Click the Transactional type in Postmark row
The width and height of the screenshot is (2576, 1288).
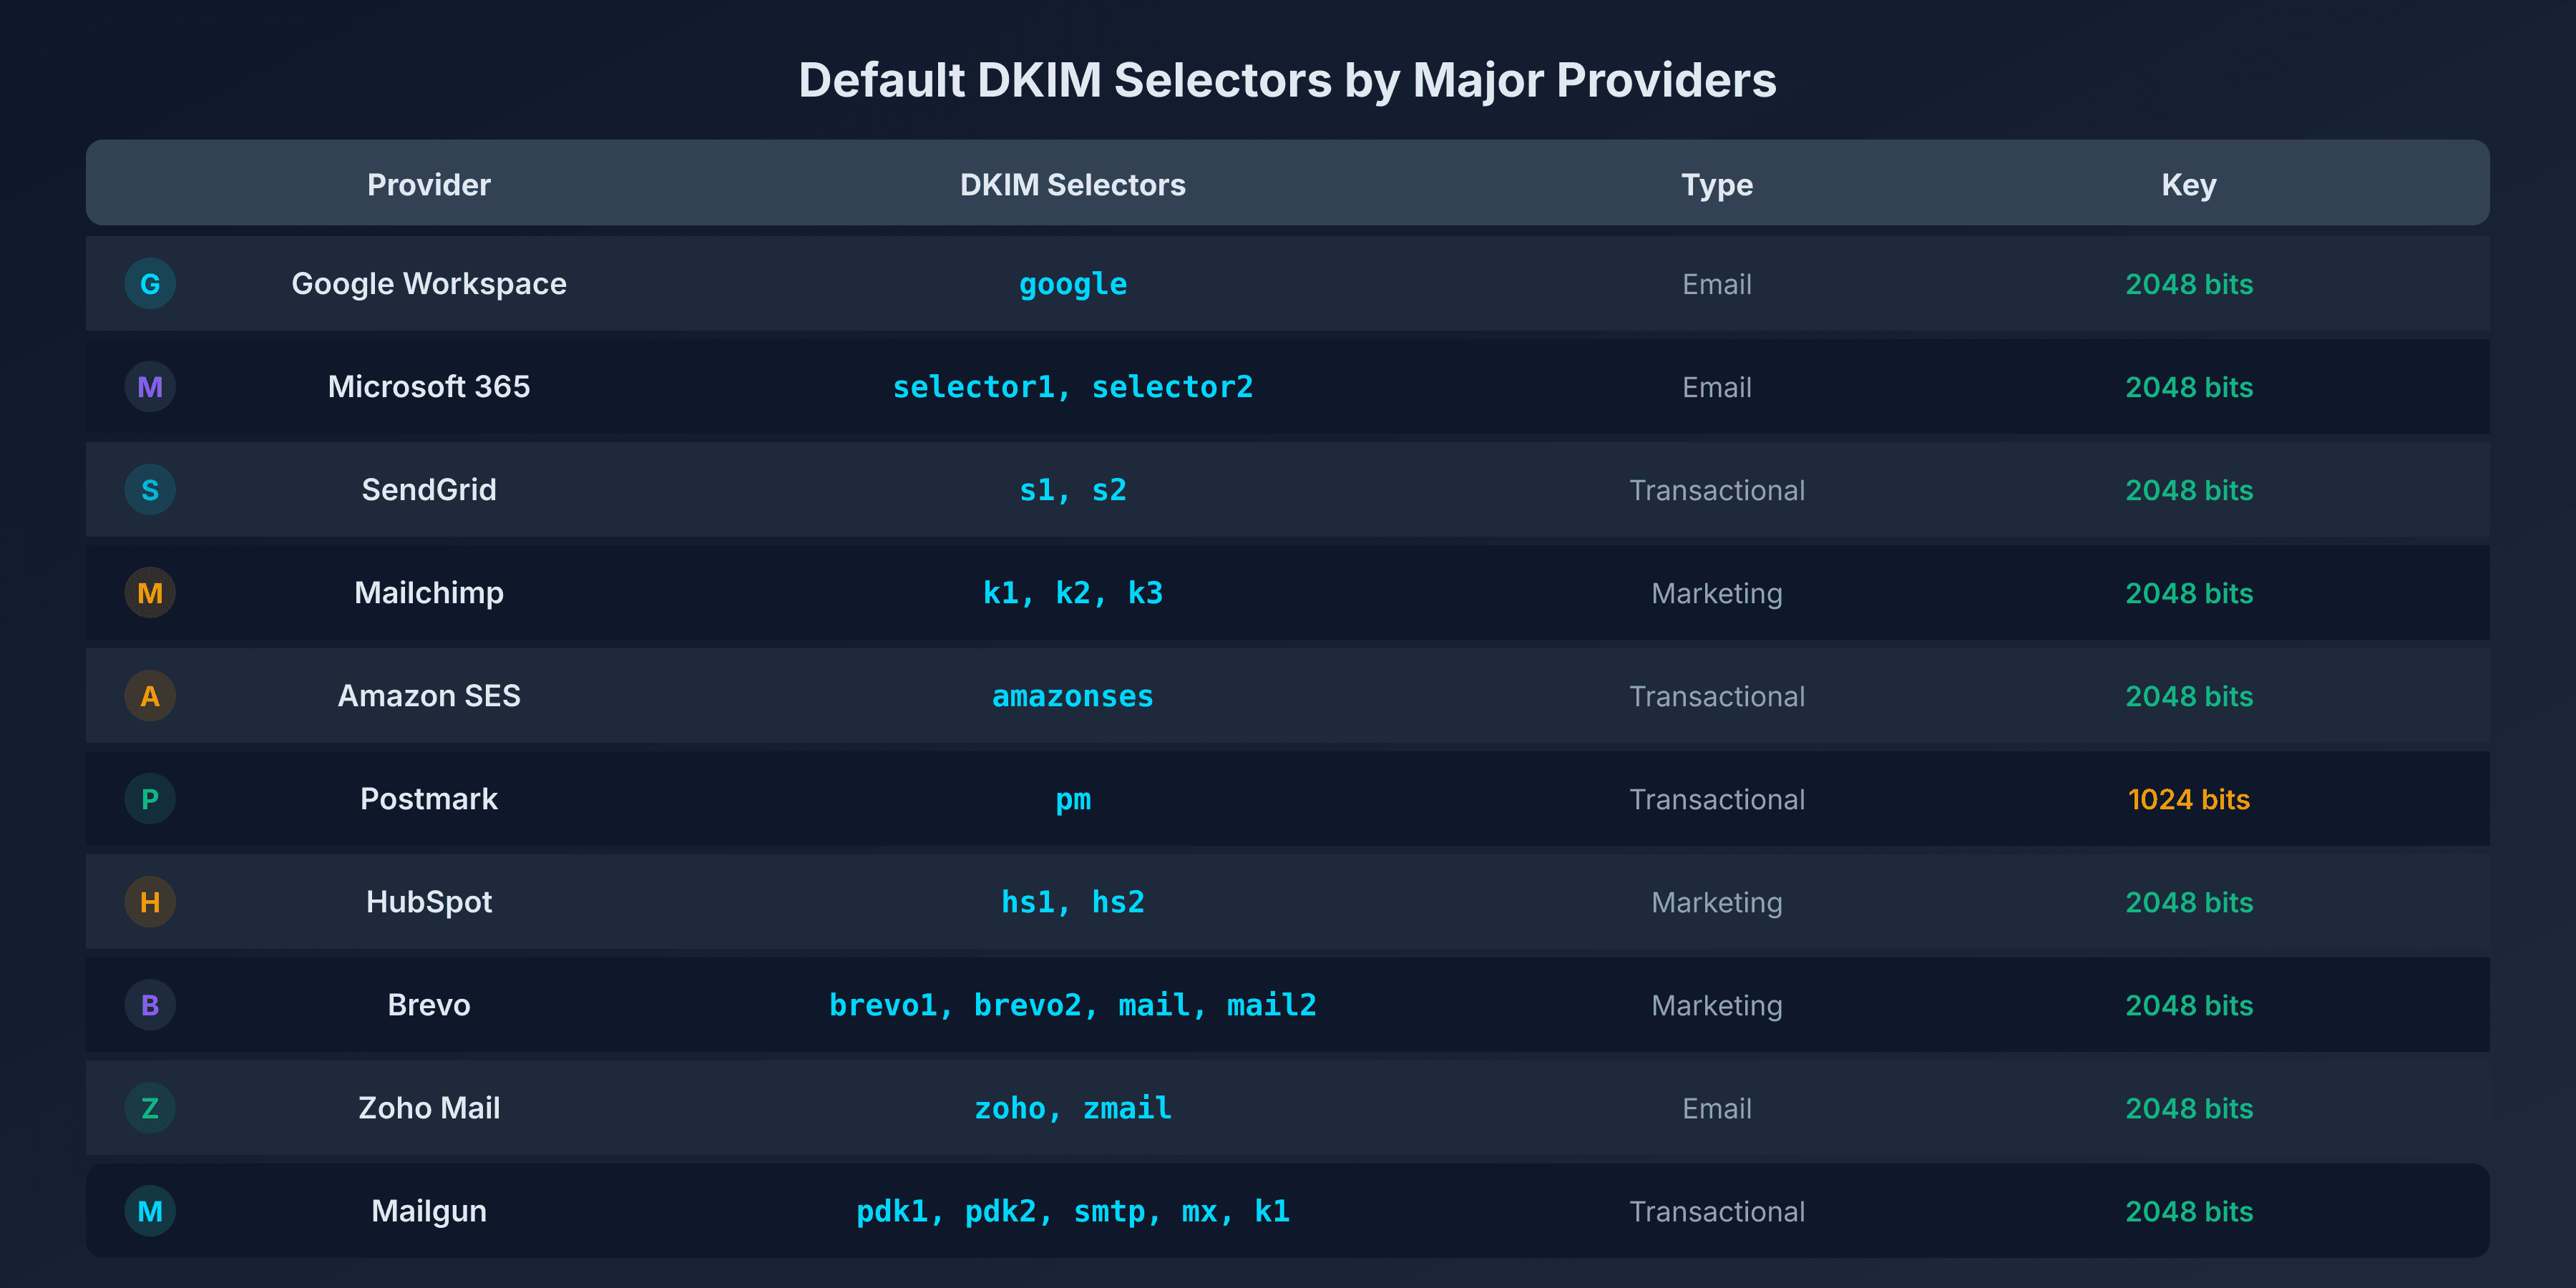[x=1717, y=800]
